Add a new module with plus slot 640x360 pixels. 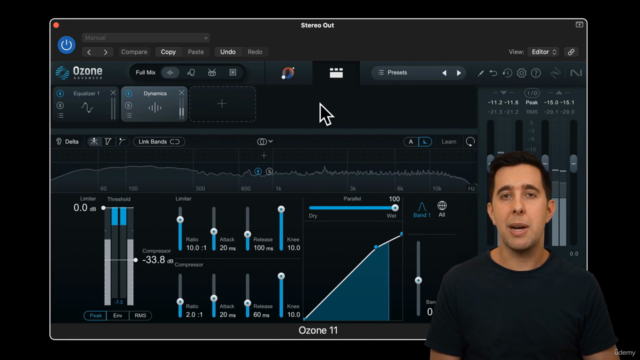222,104
